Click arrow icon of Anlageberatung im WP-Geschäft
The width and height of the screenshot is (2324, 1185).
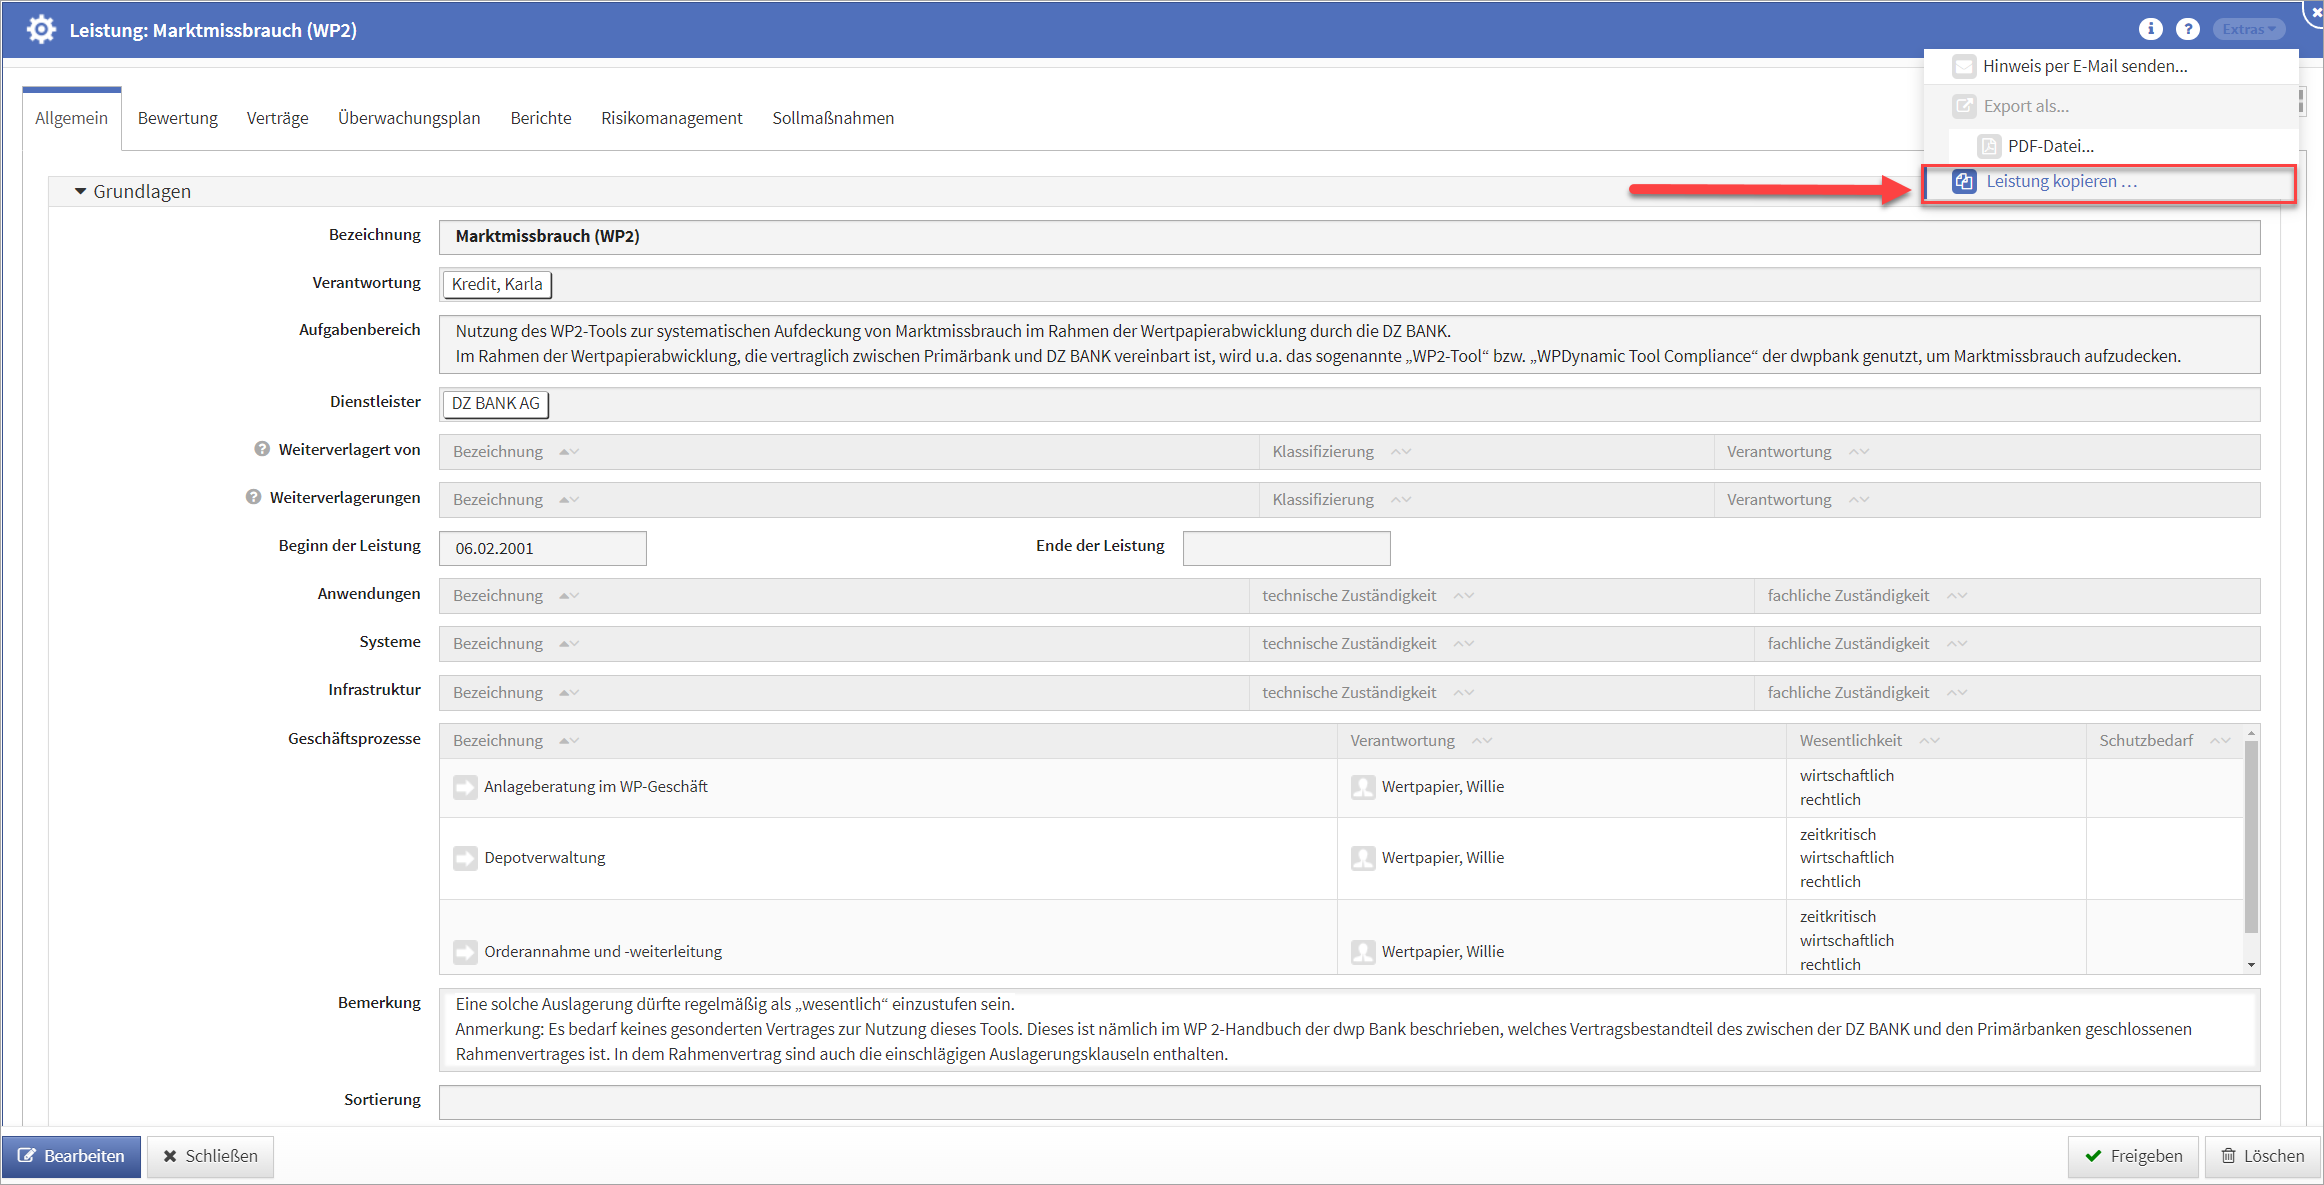click(465, 787)
